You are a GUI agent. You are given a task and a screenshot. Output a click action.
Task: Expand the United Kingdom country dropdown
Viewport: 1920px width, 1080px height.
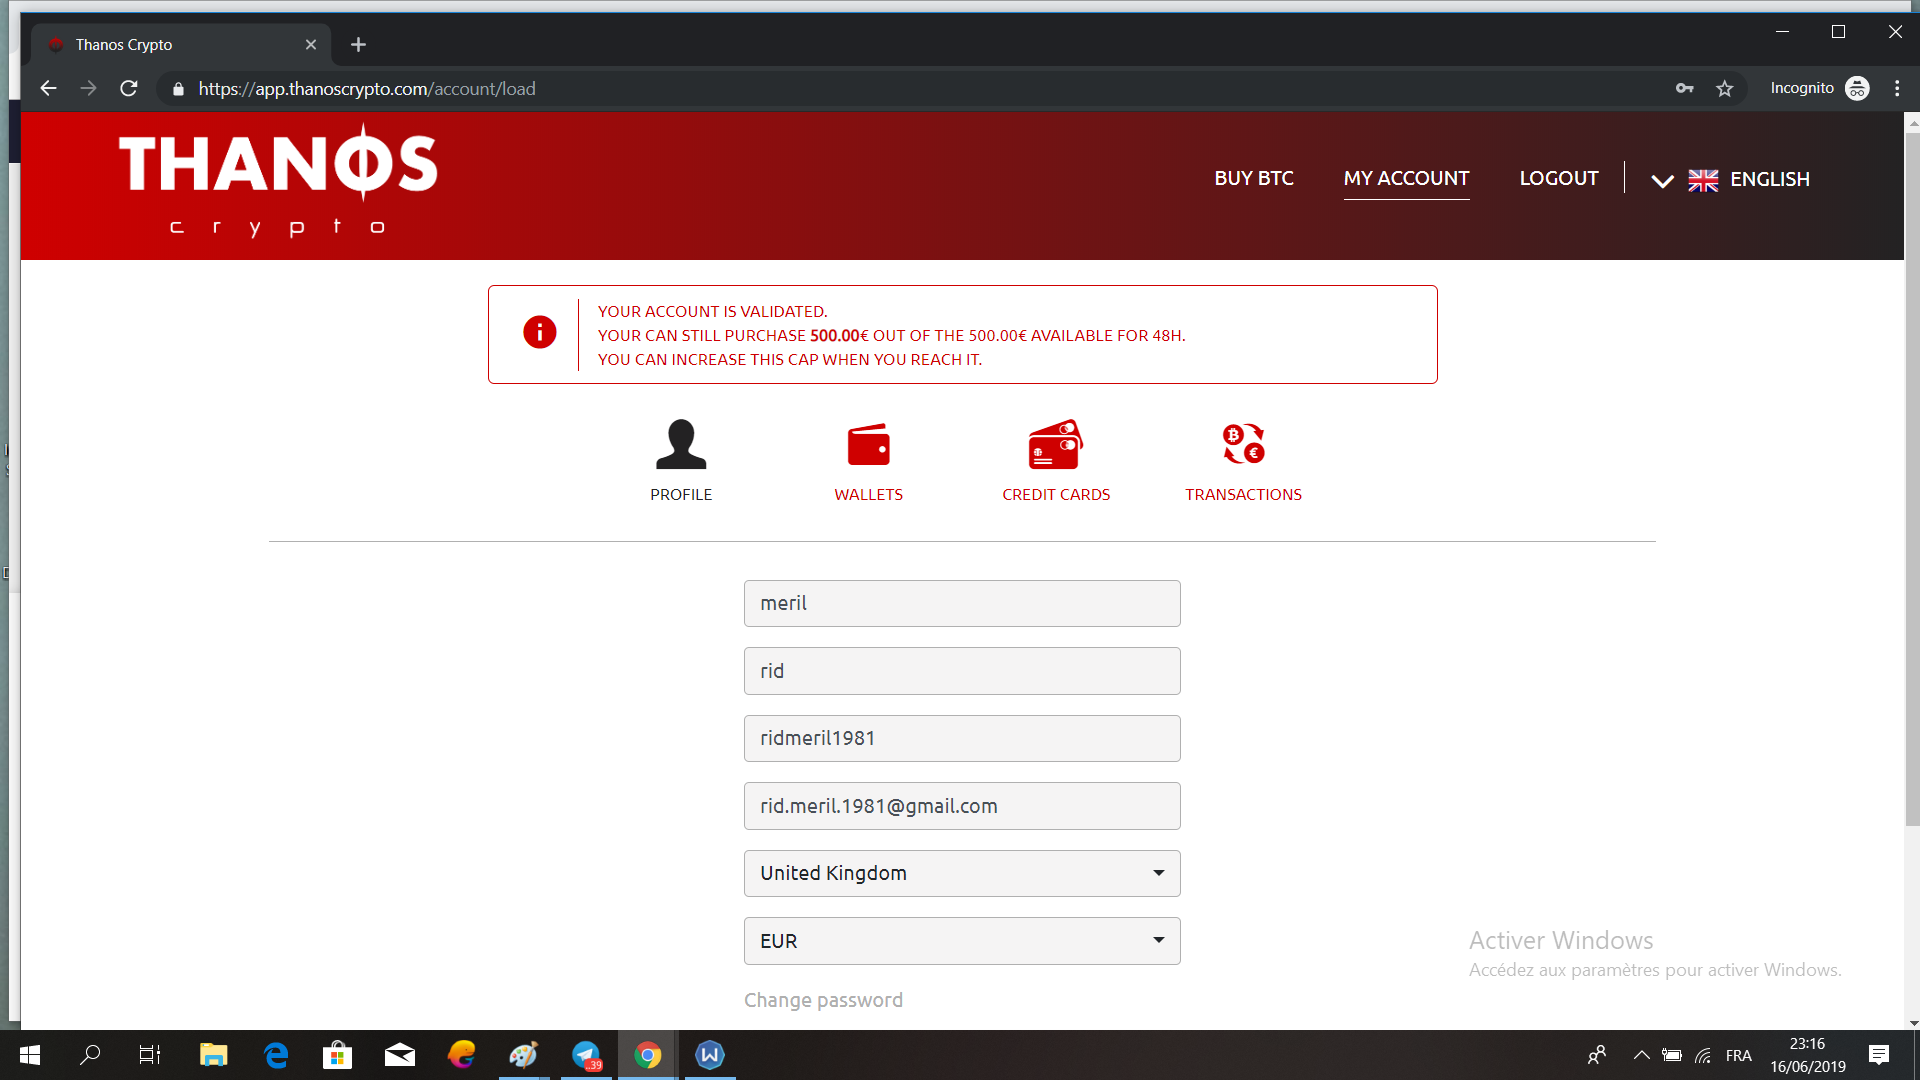961,873
